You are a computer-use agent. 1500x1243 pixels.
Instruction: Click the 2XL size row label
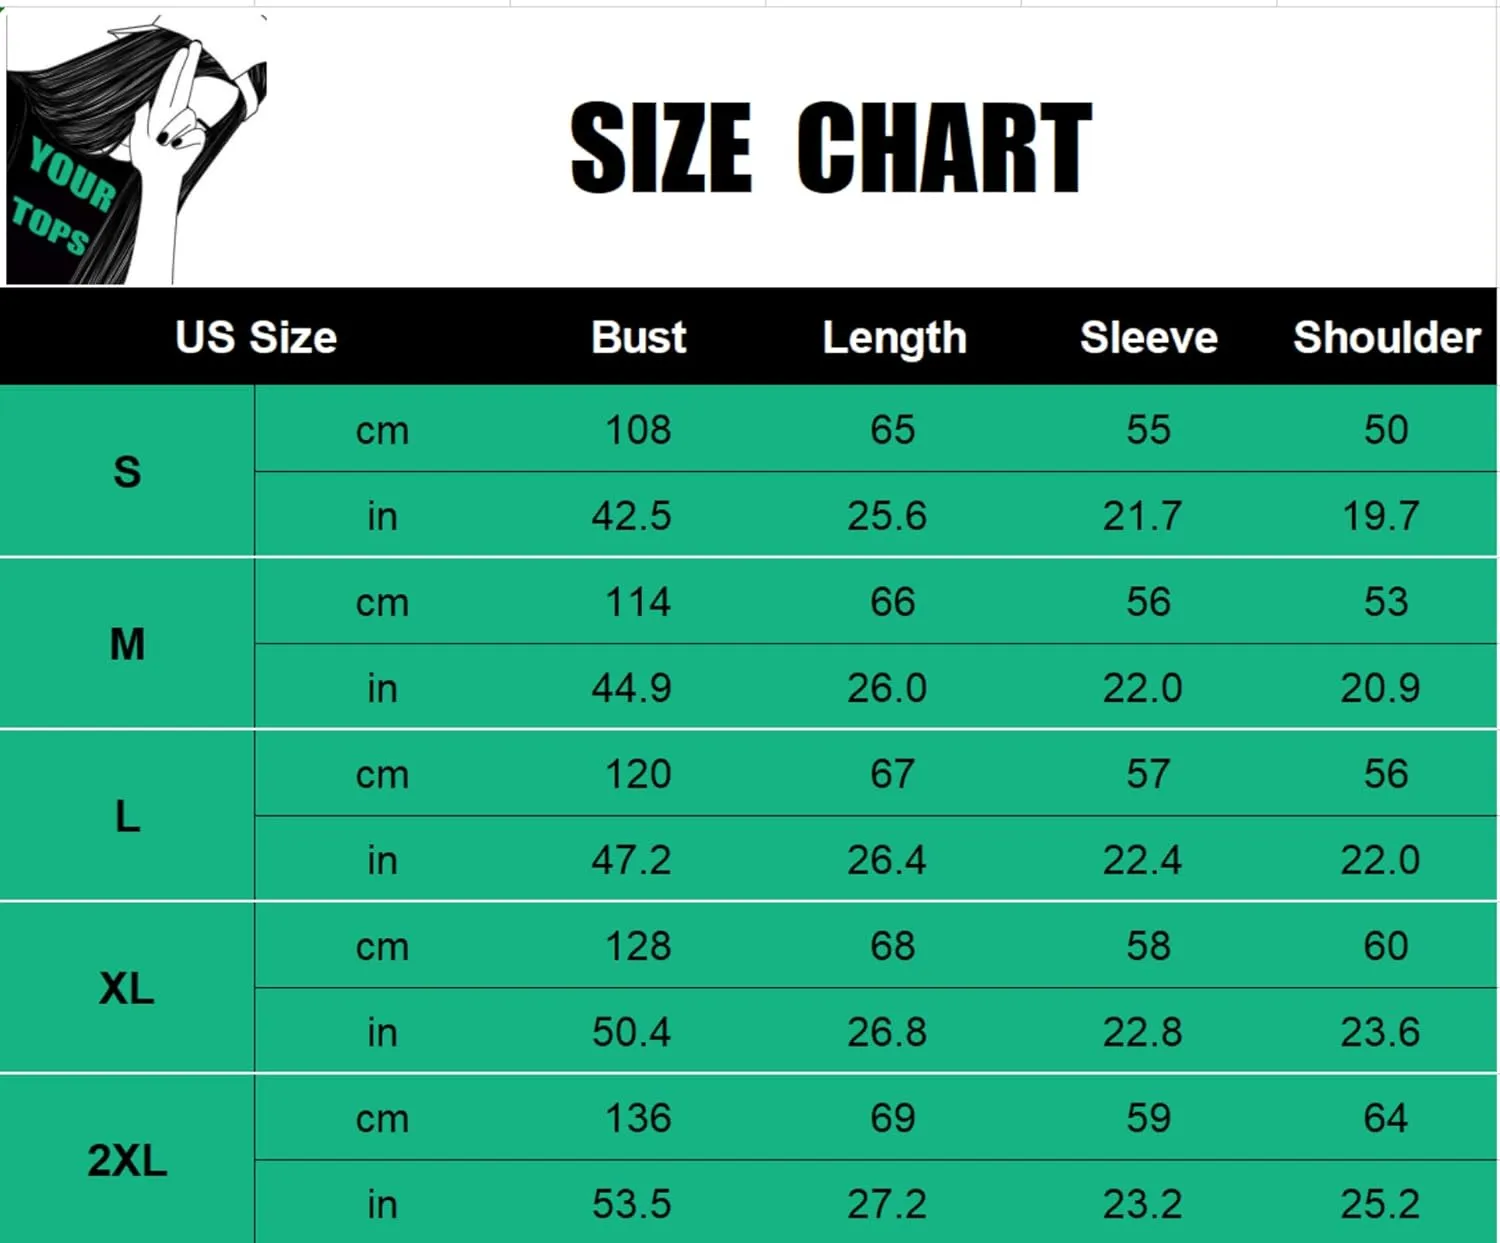click(127, 1161)
